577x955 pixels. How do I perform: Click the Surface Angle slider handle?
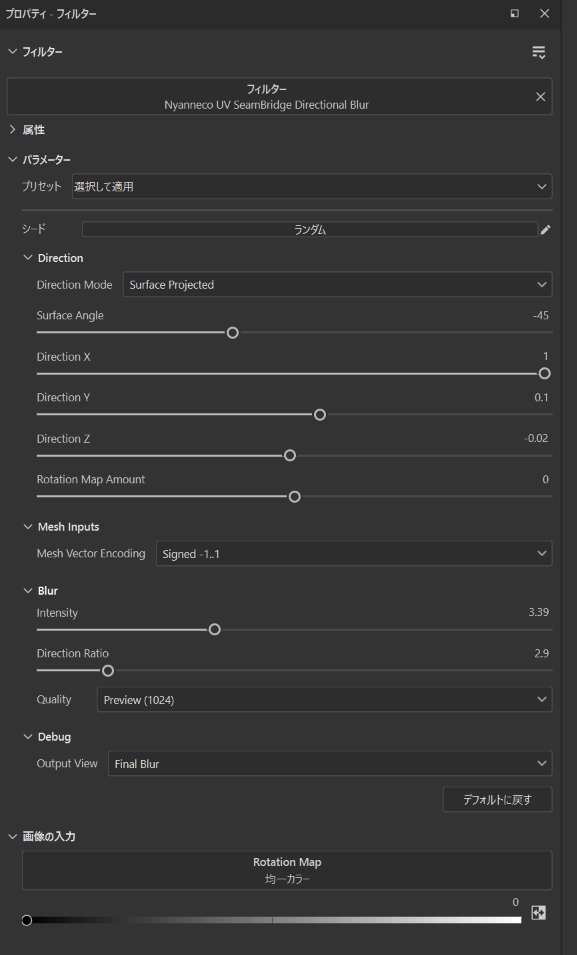[x=232, y=333]
